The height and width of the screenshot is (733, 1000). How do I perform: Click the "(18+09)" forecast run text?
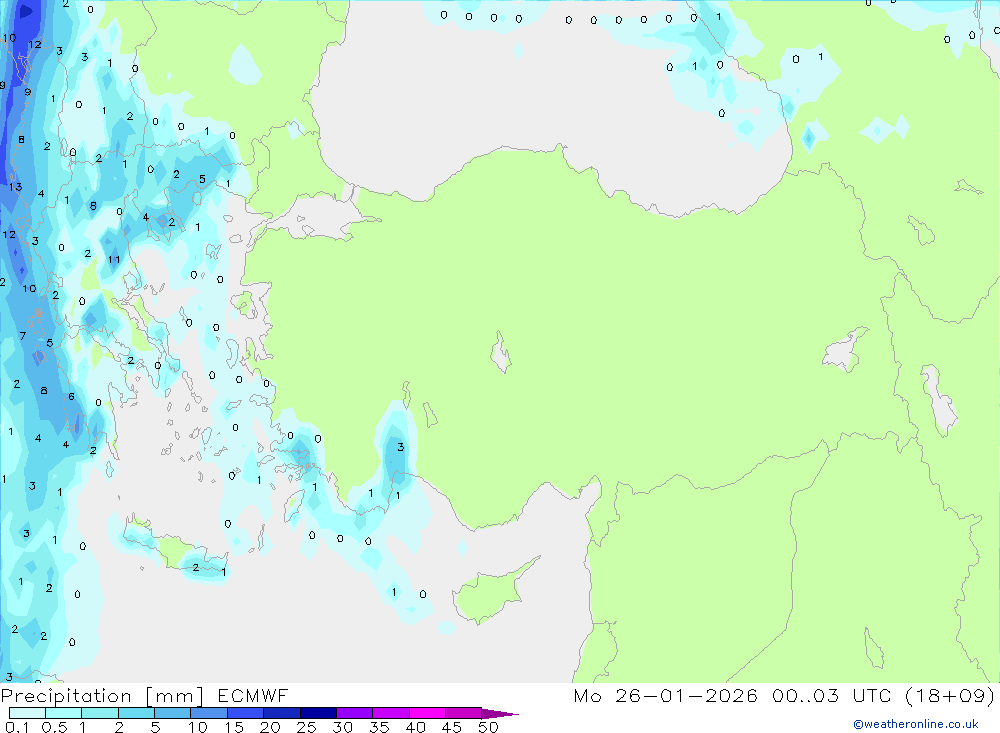click(950, 695)
